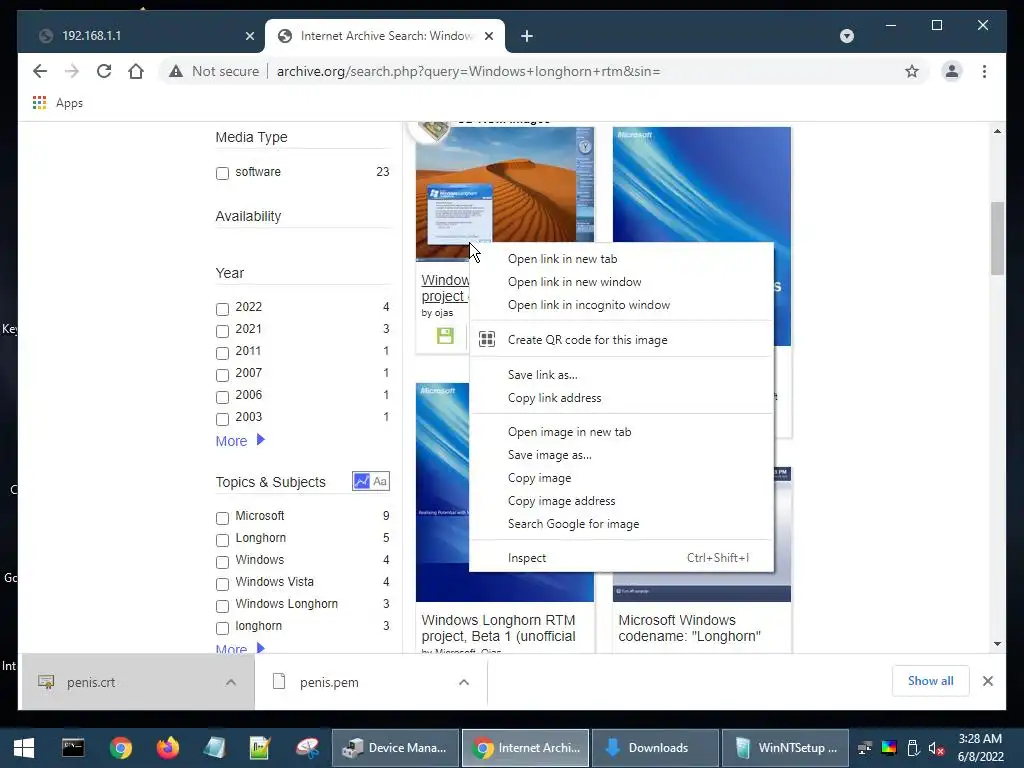Open the Snipping Tool taskbar icon

307,748
